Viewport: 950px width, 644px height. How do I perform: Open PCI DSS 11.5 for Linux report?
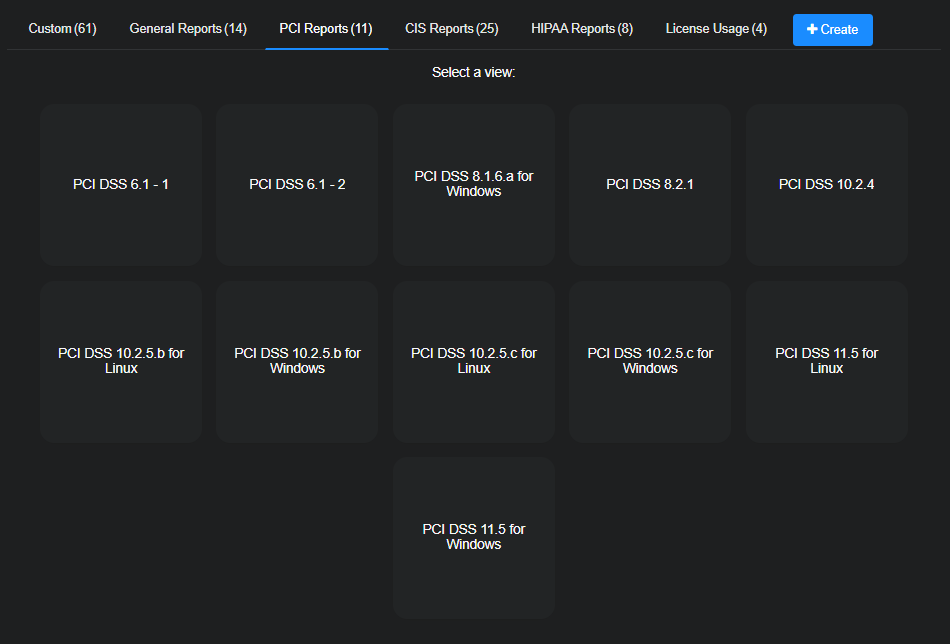827,361
